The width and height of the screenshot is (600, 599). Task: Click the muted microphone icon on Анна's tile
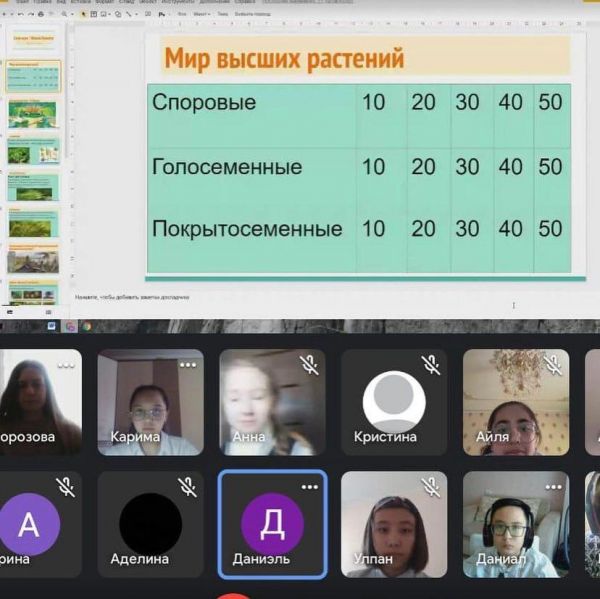click(x=309, y=366)
